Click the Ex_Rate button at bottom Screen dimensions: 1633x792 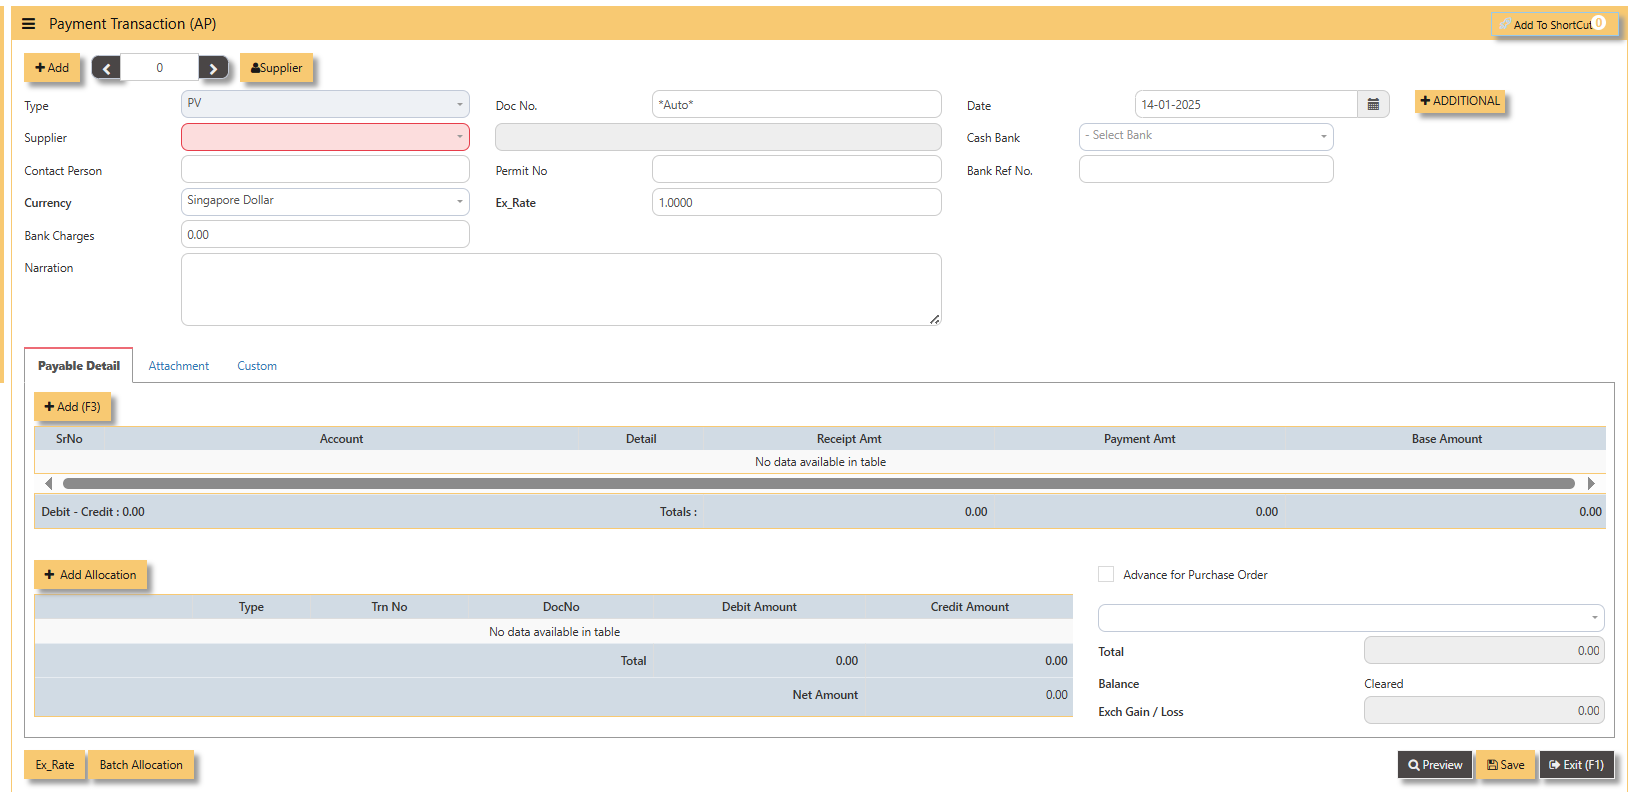pyautogui.click(x=55, y=765)
